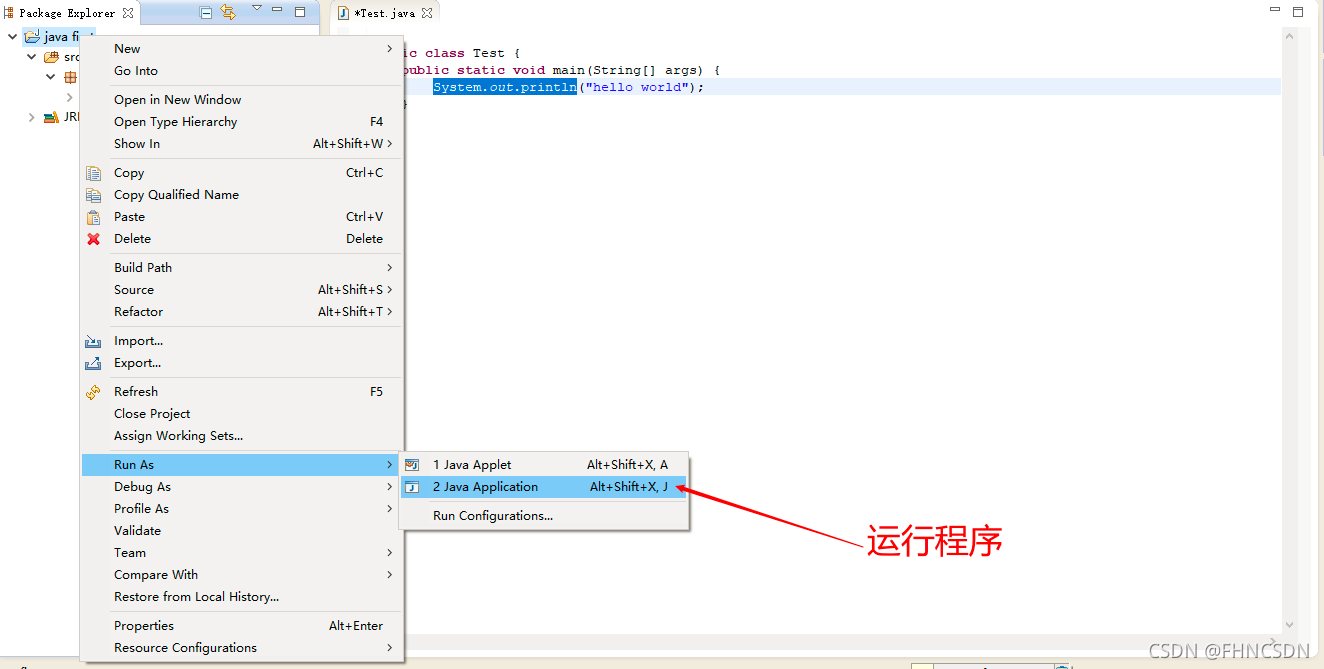This screenshot has width=1324, height=669.
Task: Open project Properties
Action: 242,625
